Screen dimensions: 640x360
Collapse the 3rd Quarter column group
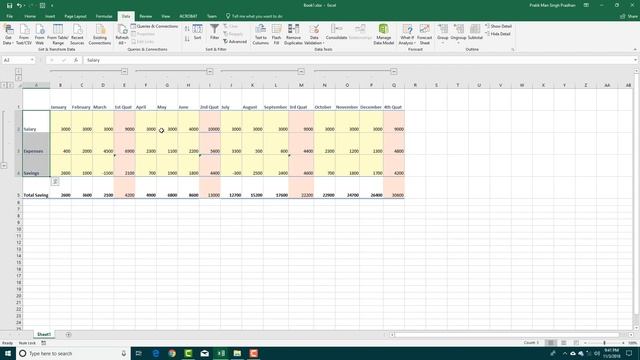coord(301,71)
